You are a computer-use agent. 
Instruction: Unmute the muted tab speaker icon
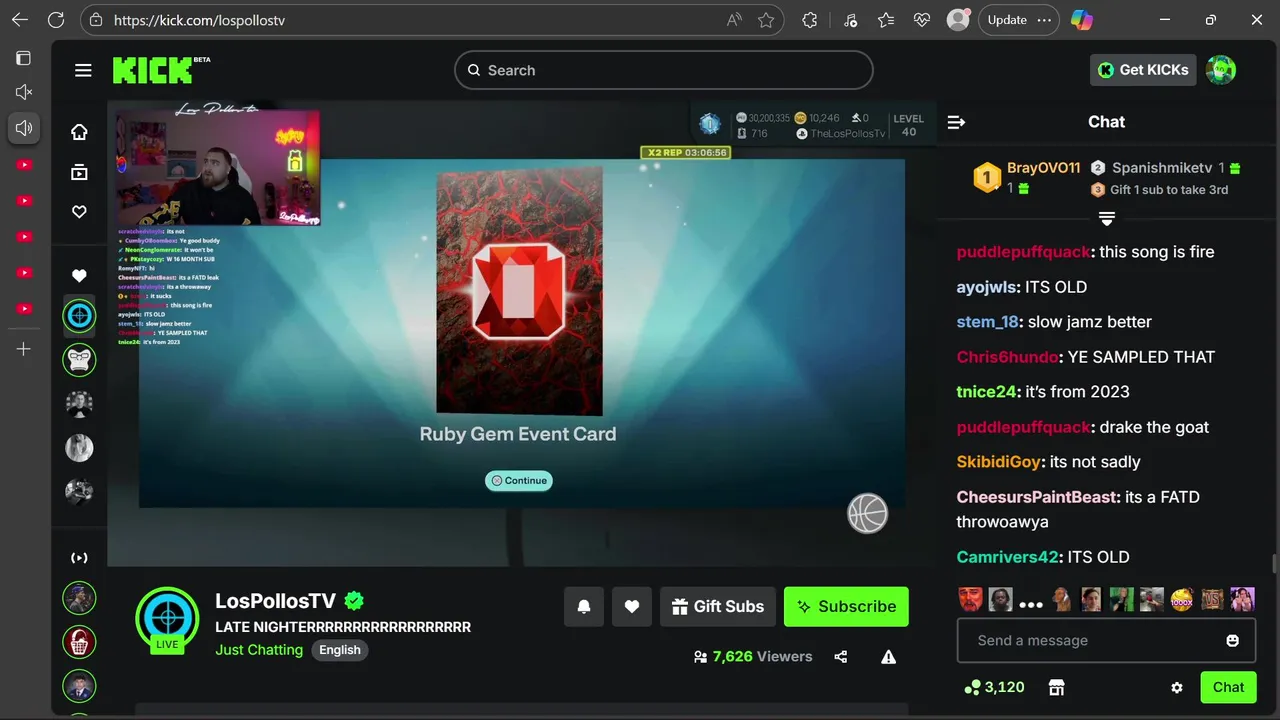coord(24,92)
